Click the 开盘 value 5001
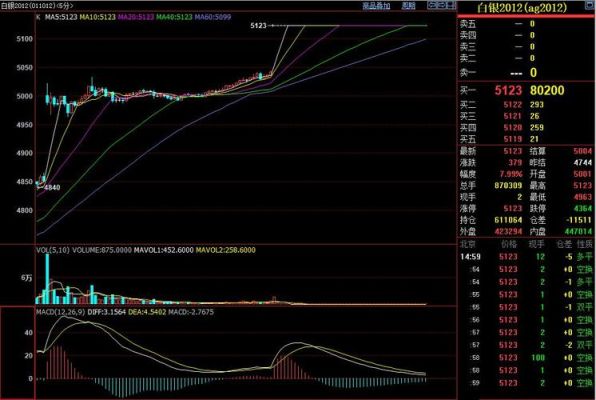Viewport: 596px width, 400px height. coord(583,174)
